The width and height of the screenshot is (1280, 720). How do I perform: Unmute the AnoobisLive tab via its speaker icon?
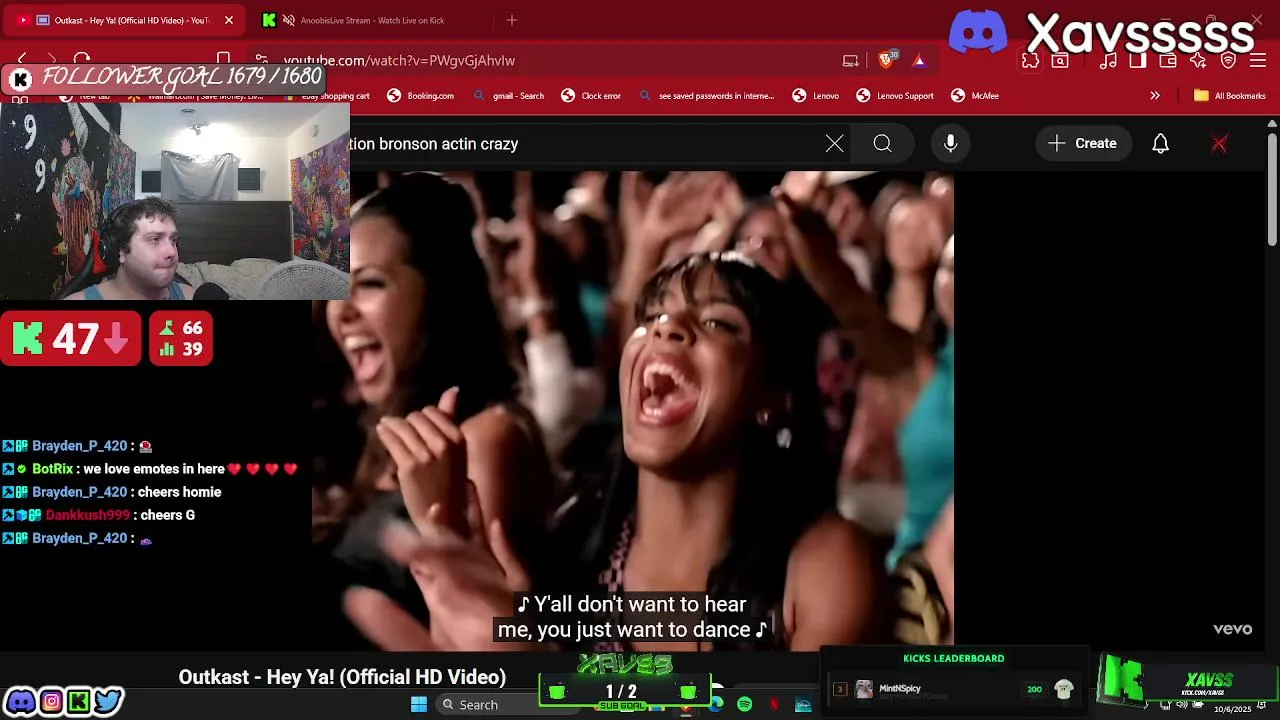point(289,20)
